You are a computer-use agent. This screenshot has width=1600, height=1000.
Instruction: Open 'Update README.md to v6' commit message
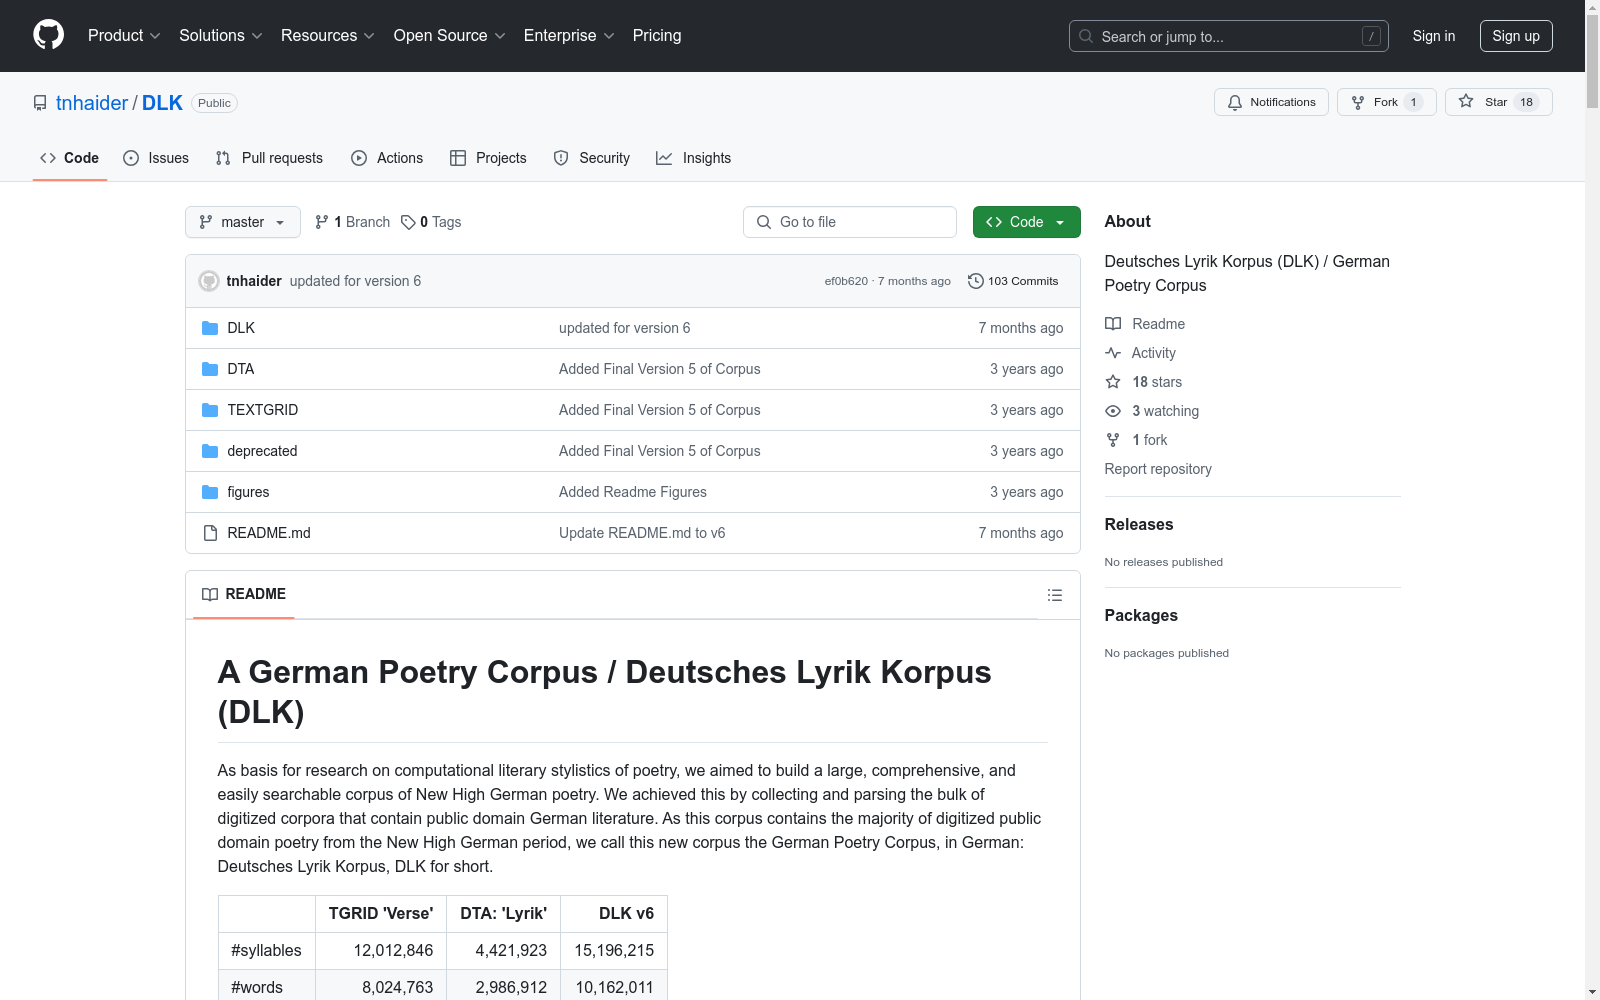tap(642, 533)
